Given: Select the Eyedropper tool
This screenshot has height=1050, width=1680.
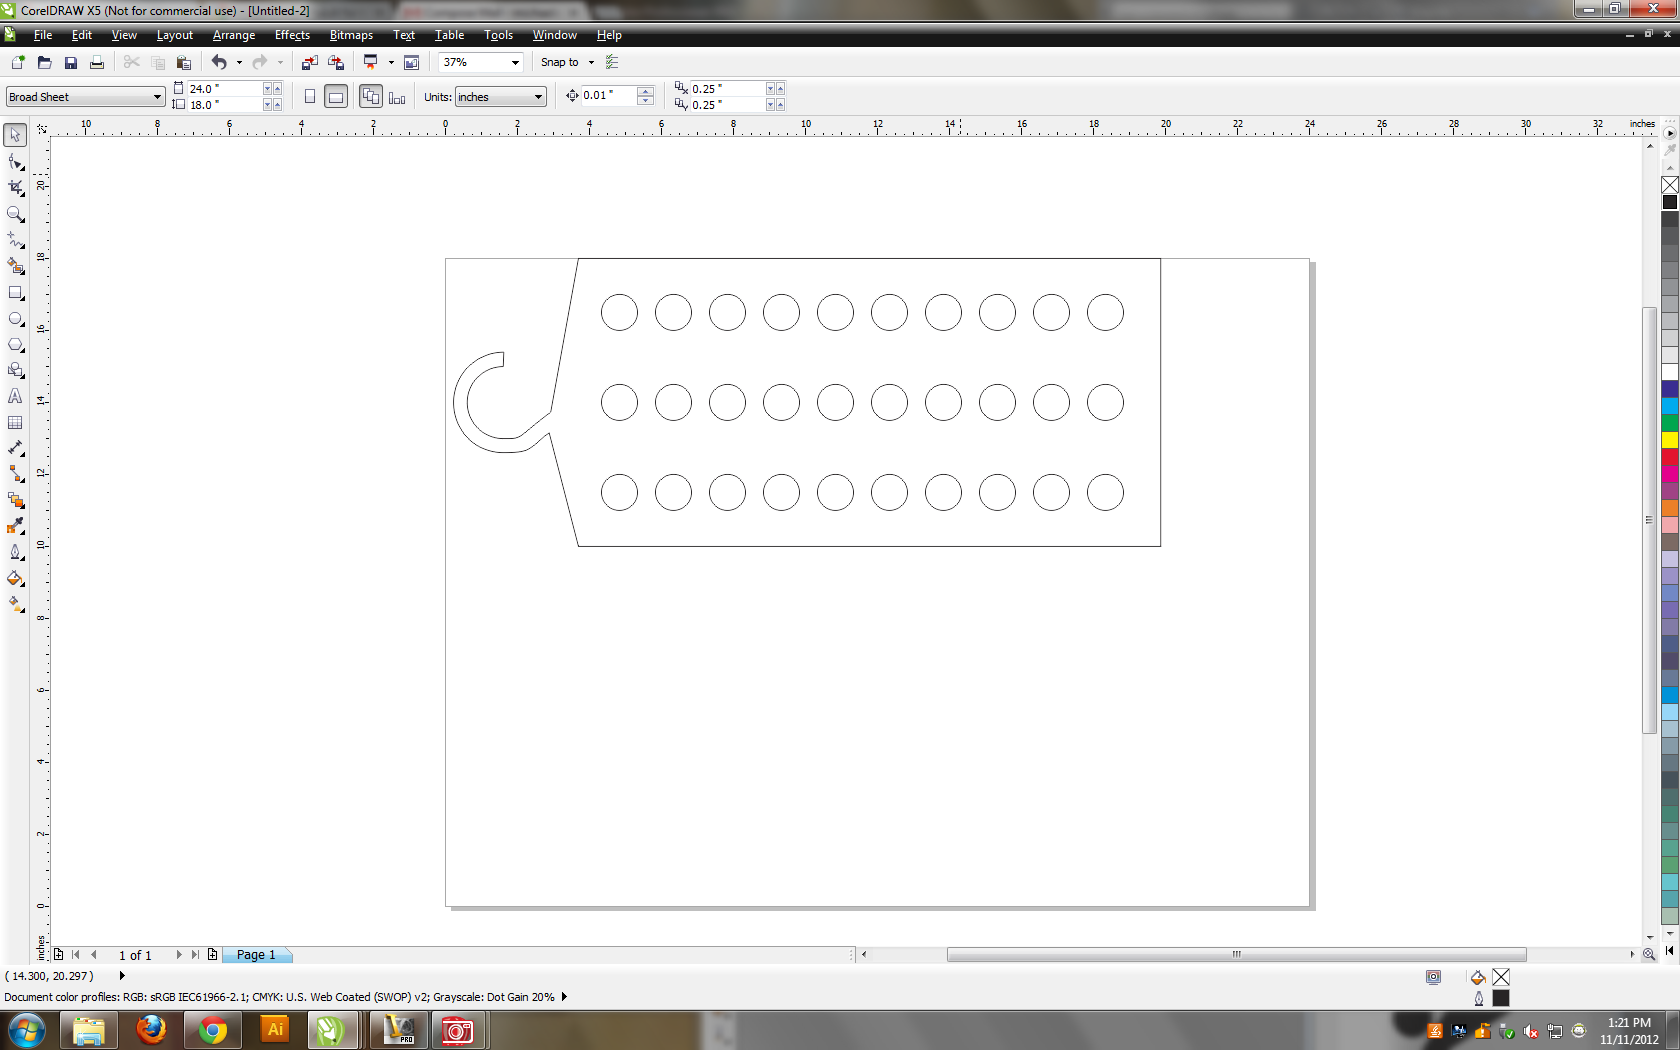Looking at the screenshot, I should [x=15, y=526].
